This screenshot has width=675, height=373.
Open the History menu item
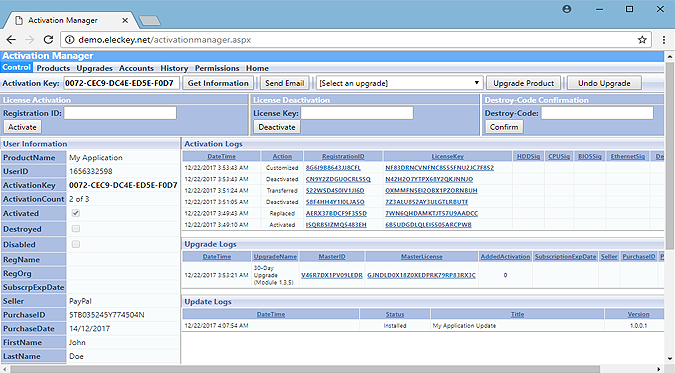click(174, 68)
